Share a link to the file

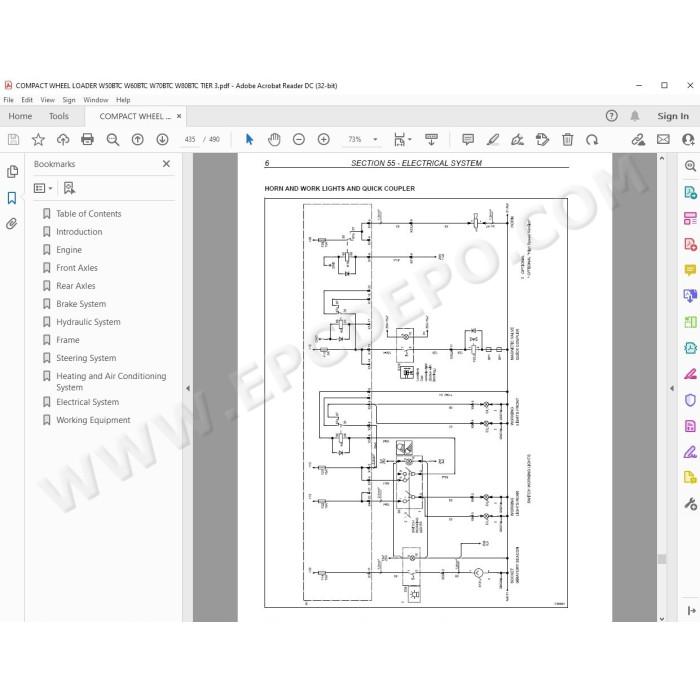(x=638, y=140)
